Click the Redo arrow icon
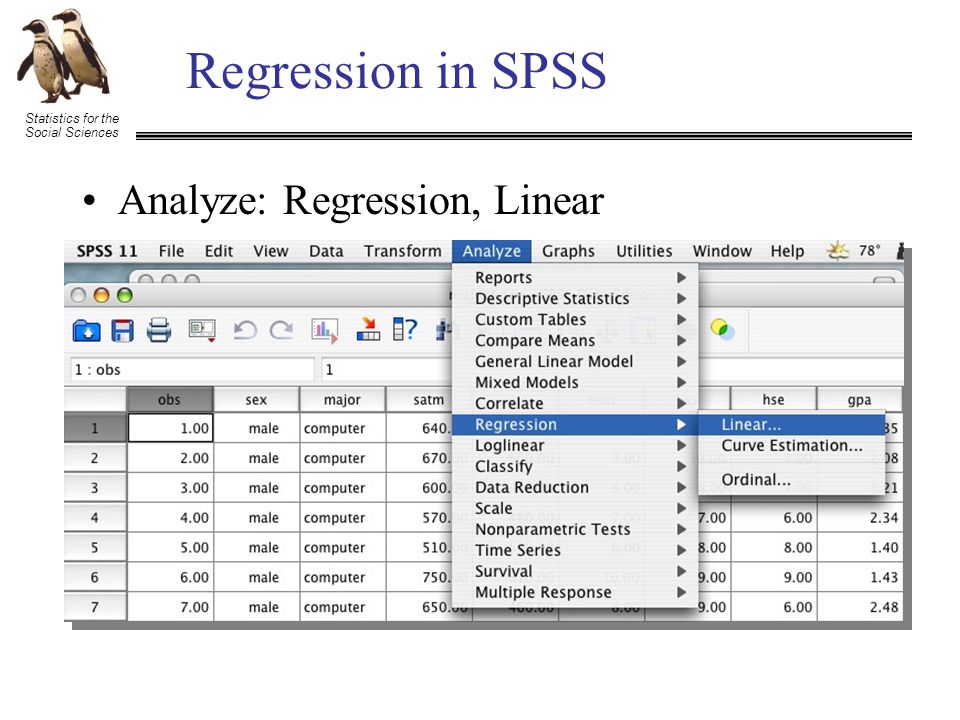The image size is (960, 720). tap(282, 331)
